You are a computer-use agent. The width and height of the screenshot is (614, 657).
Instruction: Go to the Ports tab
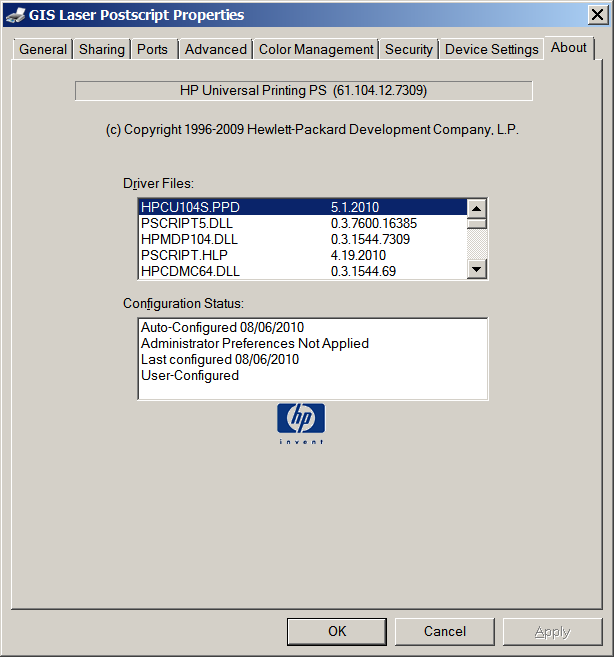tap(153, 49)
